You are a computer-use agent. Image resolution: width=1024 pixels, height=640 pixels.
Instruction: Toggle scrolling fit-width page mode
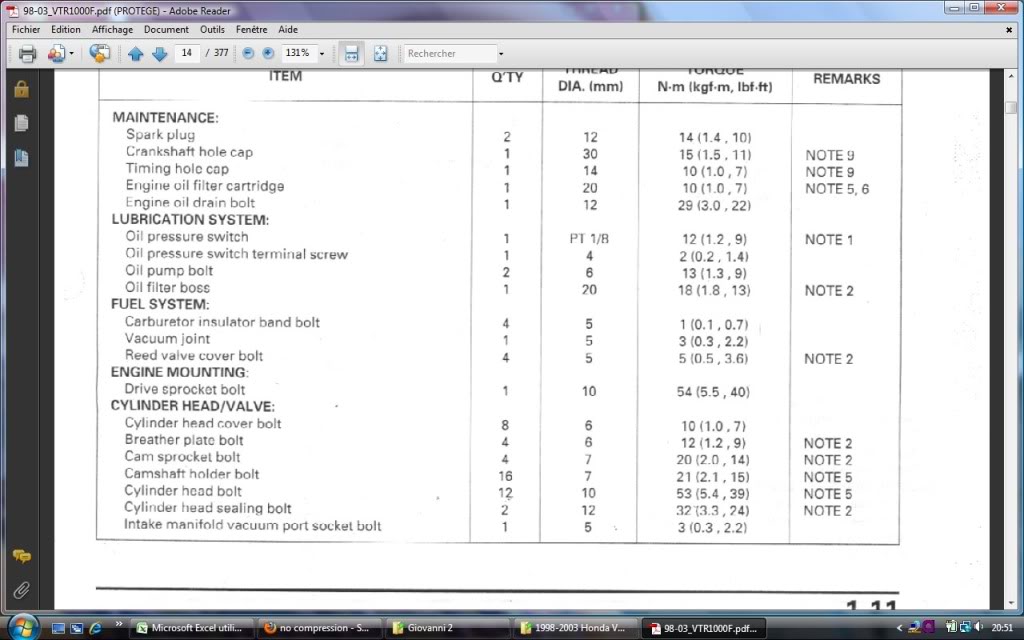pos(351,54)
